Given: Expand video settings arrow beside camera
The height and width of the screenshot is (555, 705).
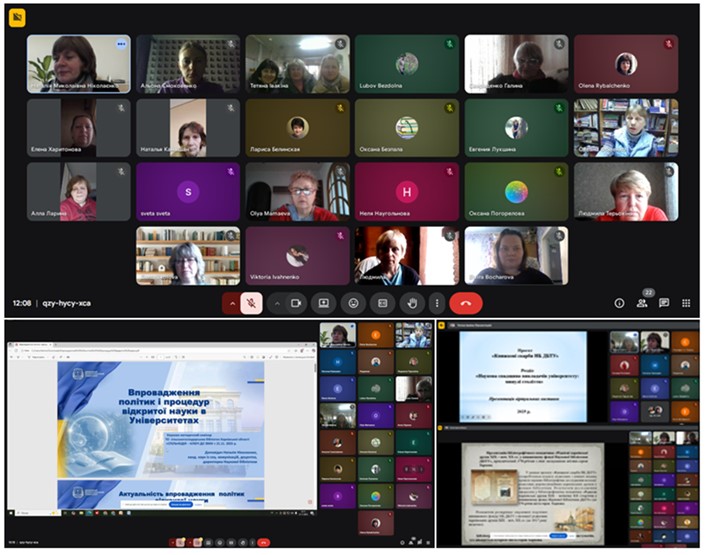Looking at the screenshot, I should (x=275, y=302).
